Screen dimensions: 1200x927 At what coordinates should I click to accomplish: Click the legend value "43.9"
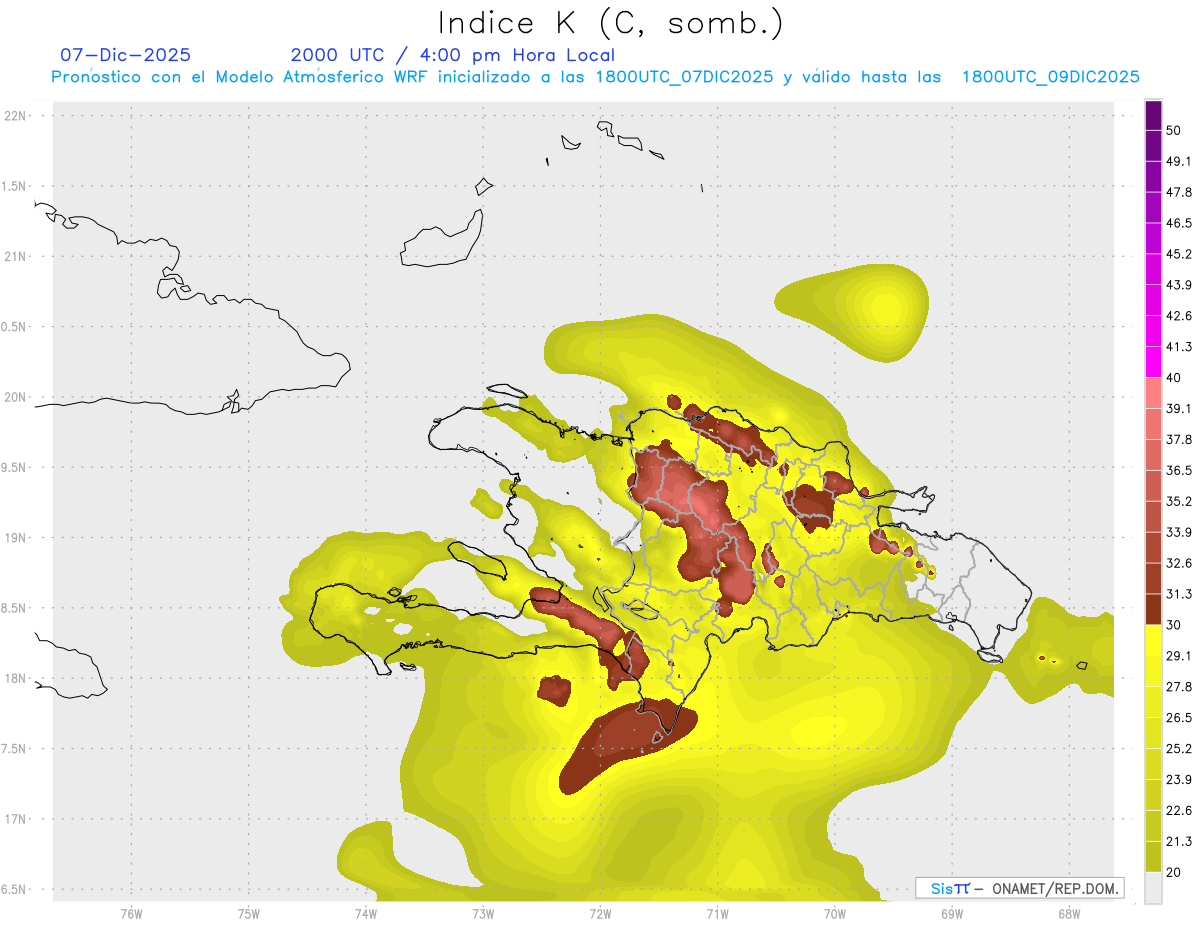tap(1179, 286)
